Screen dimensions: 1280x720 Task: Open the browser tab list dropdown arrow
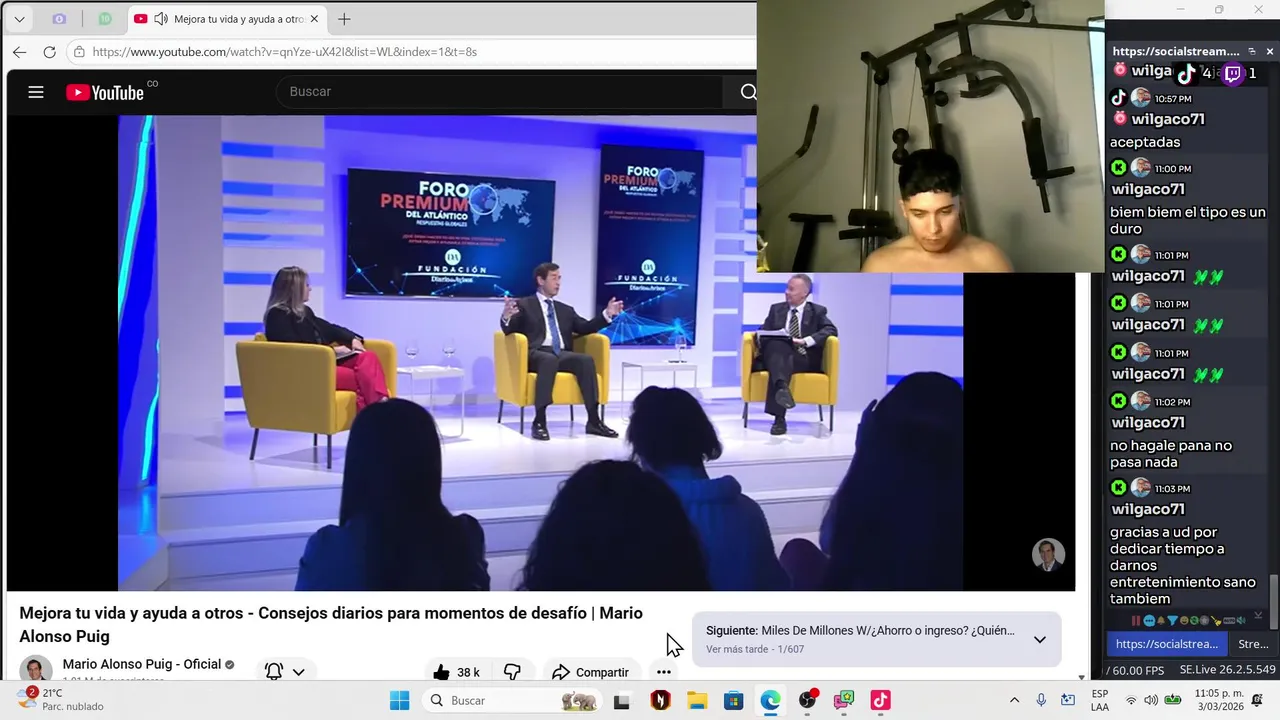(x=19, y=19)
